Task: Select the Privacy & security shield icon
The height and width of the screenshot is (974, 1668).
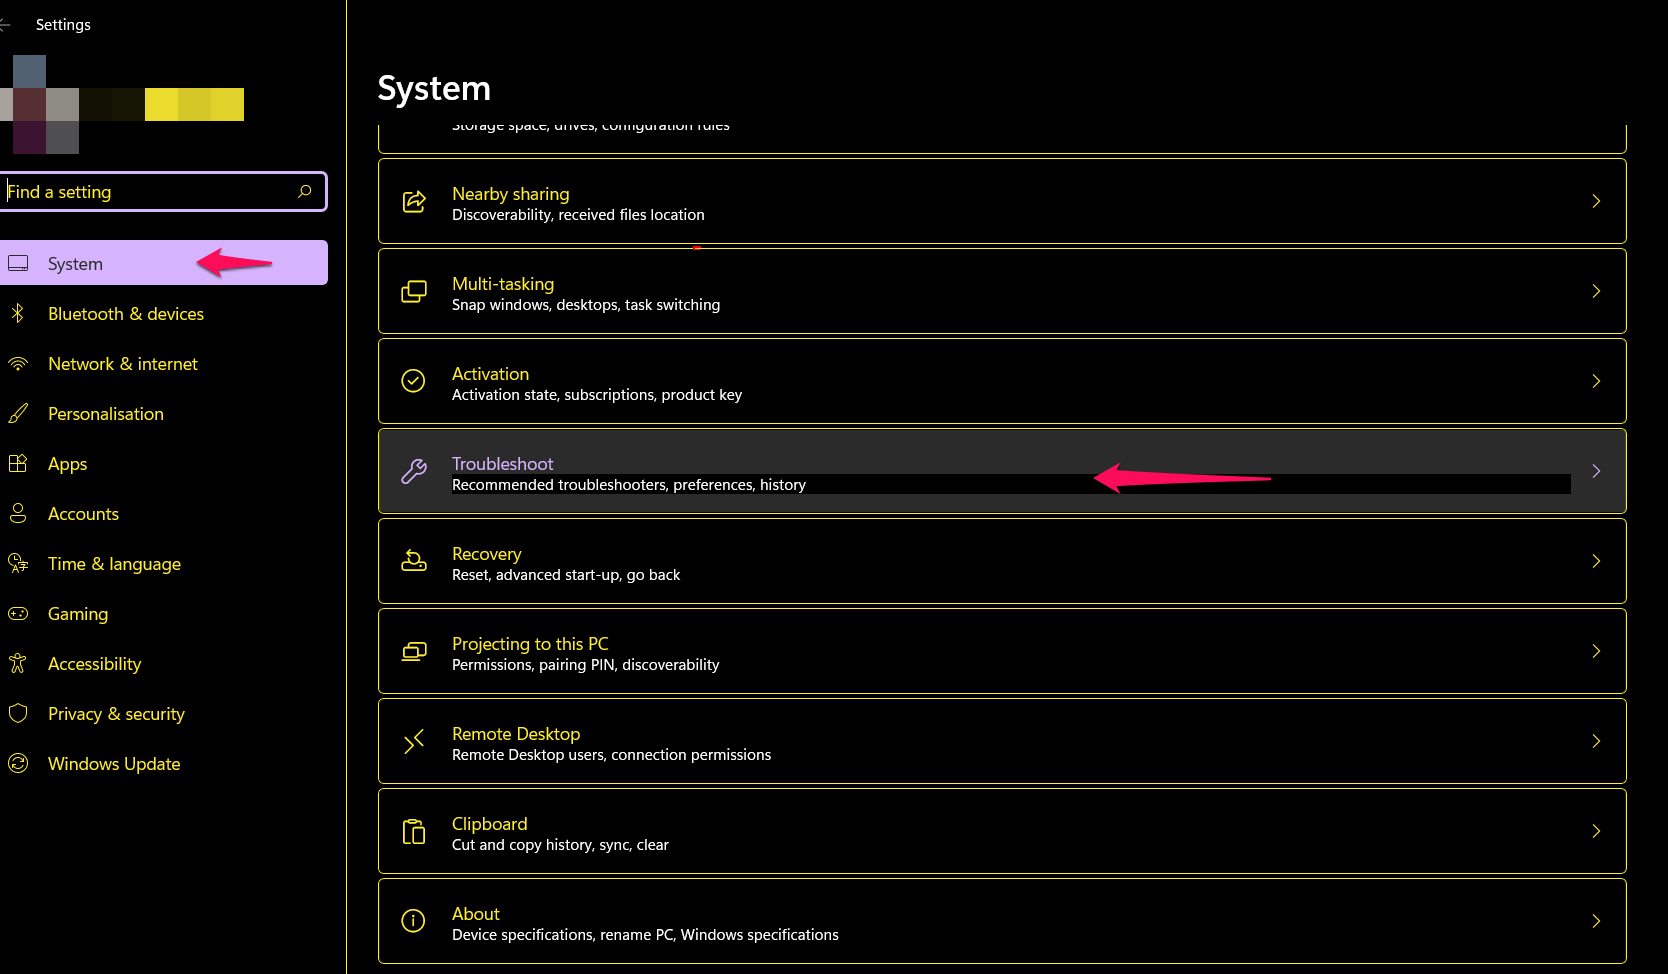Action: point(18,713)
